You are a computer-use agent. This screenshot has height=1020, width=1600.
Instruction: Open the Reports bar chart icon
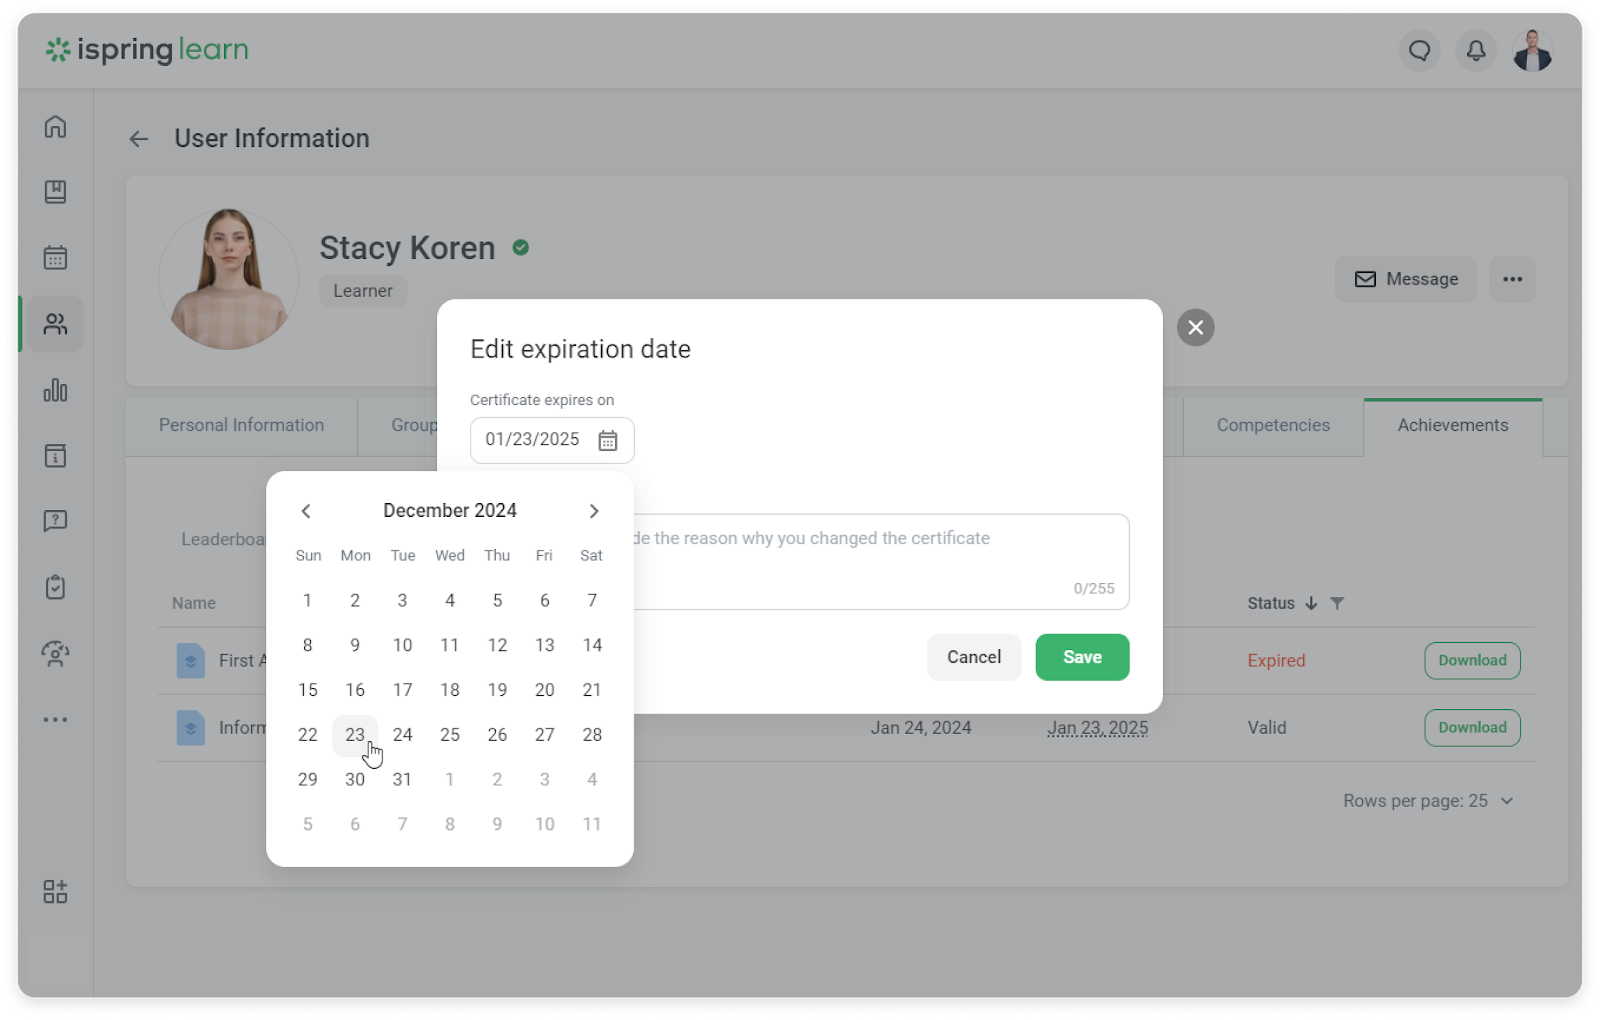(x=55, y=390)
